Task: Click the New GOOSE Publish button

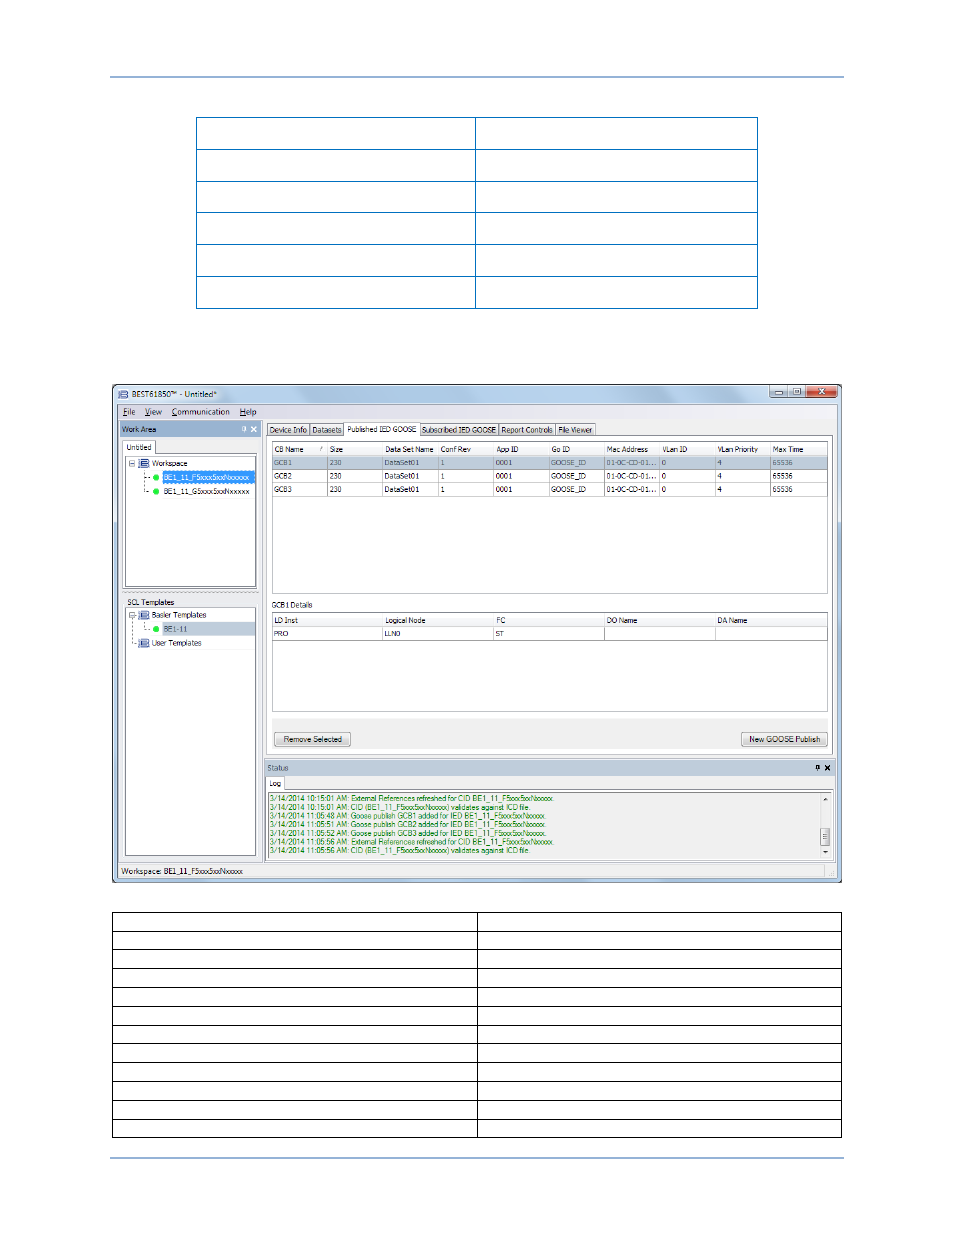Action: [x=784, y=740]
